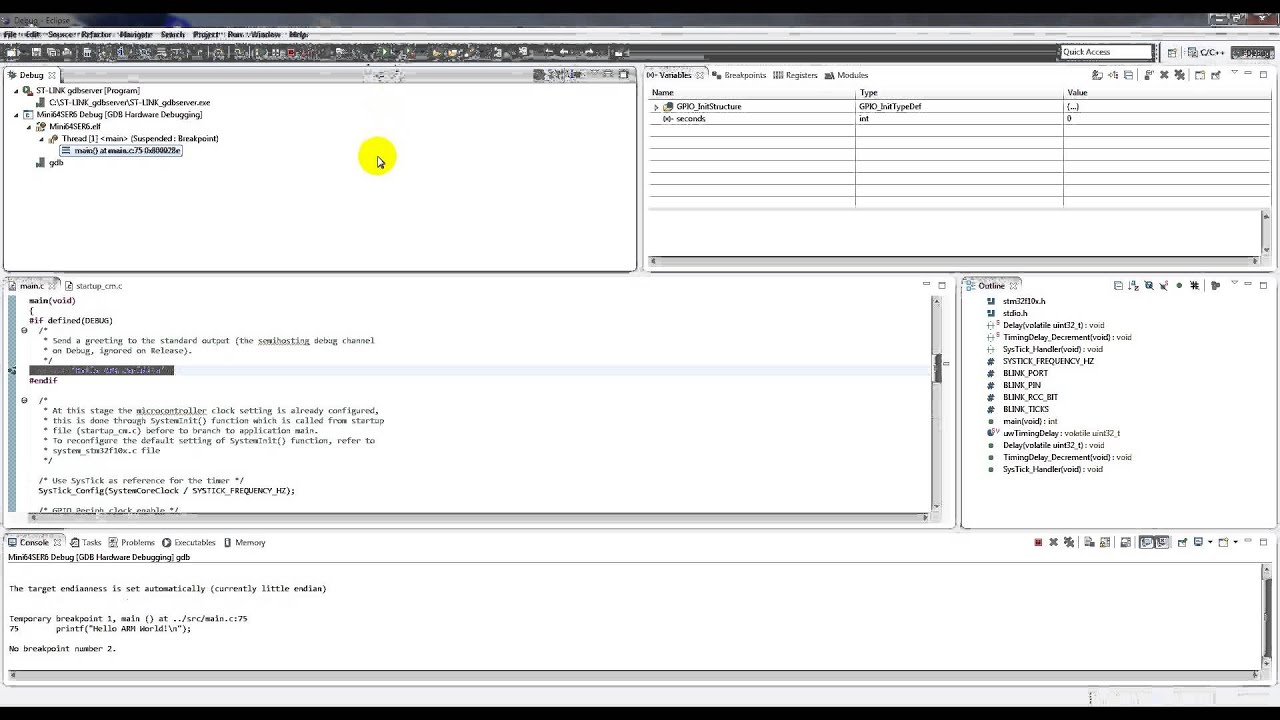Open Outline view menu triangle
This screenshot has width=1280, height=720.
click(1235, 283)
